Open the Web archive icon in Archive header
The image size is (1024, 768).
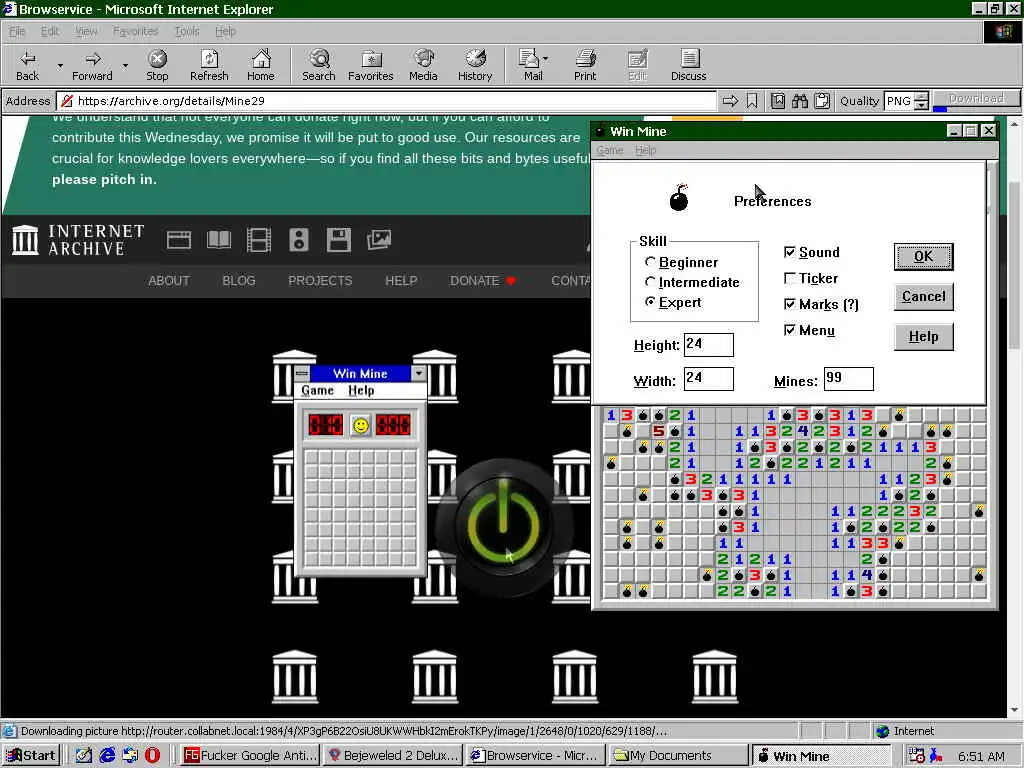click(178, 240)
